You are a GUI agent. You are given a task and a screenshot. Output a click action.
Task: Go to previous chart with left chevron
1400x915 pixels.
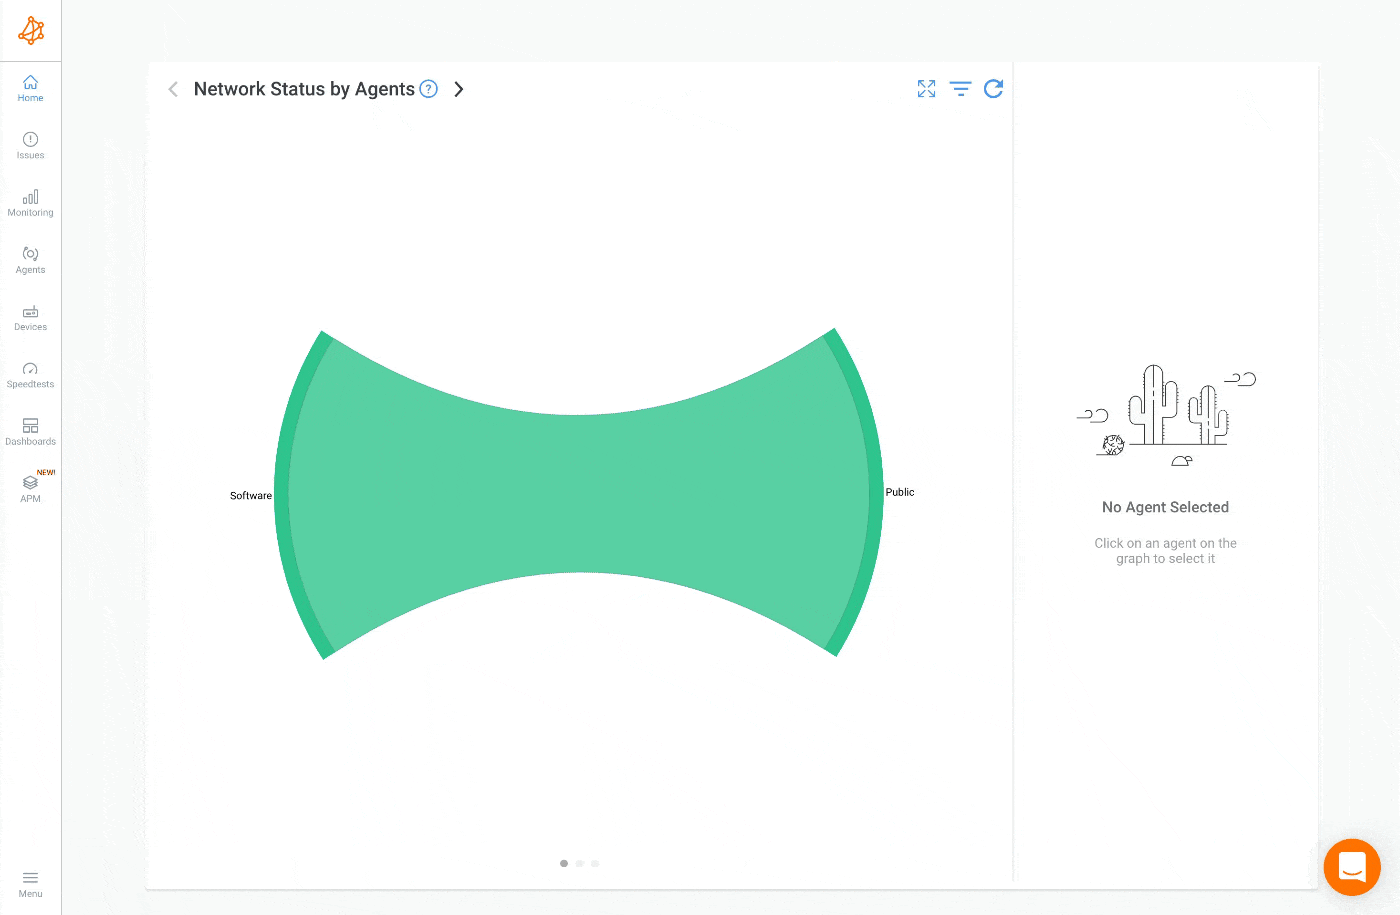[x=173, y=89]
